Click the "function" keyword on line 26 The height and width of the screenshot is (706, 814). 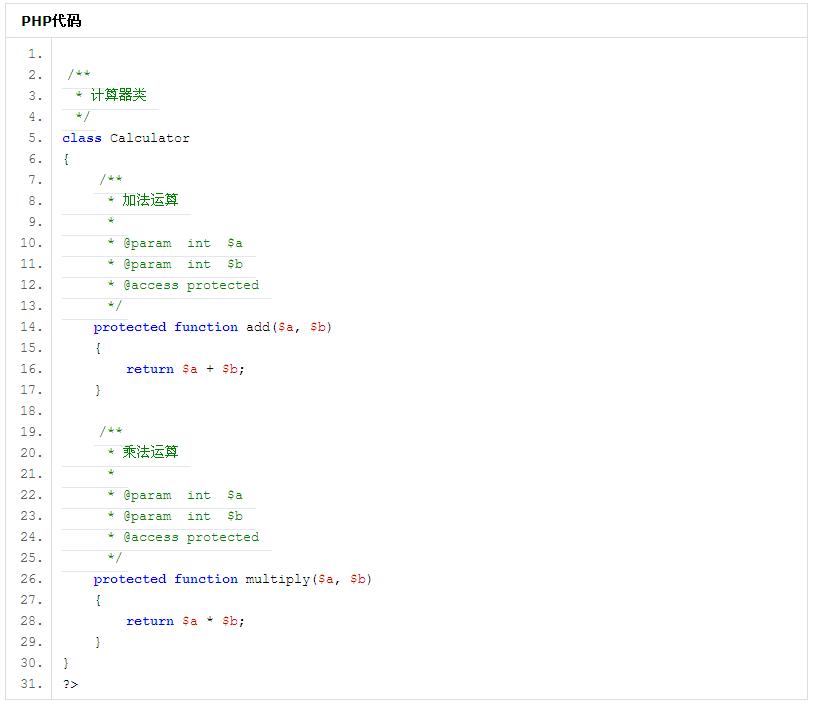point(206,579)
